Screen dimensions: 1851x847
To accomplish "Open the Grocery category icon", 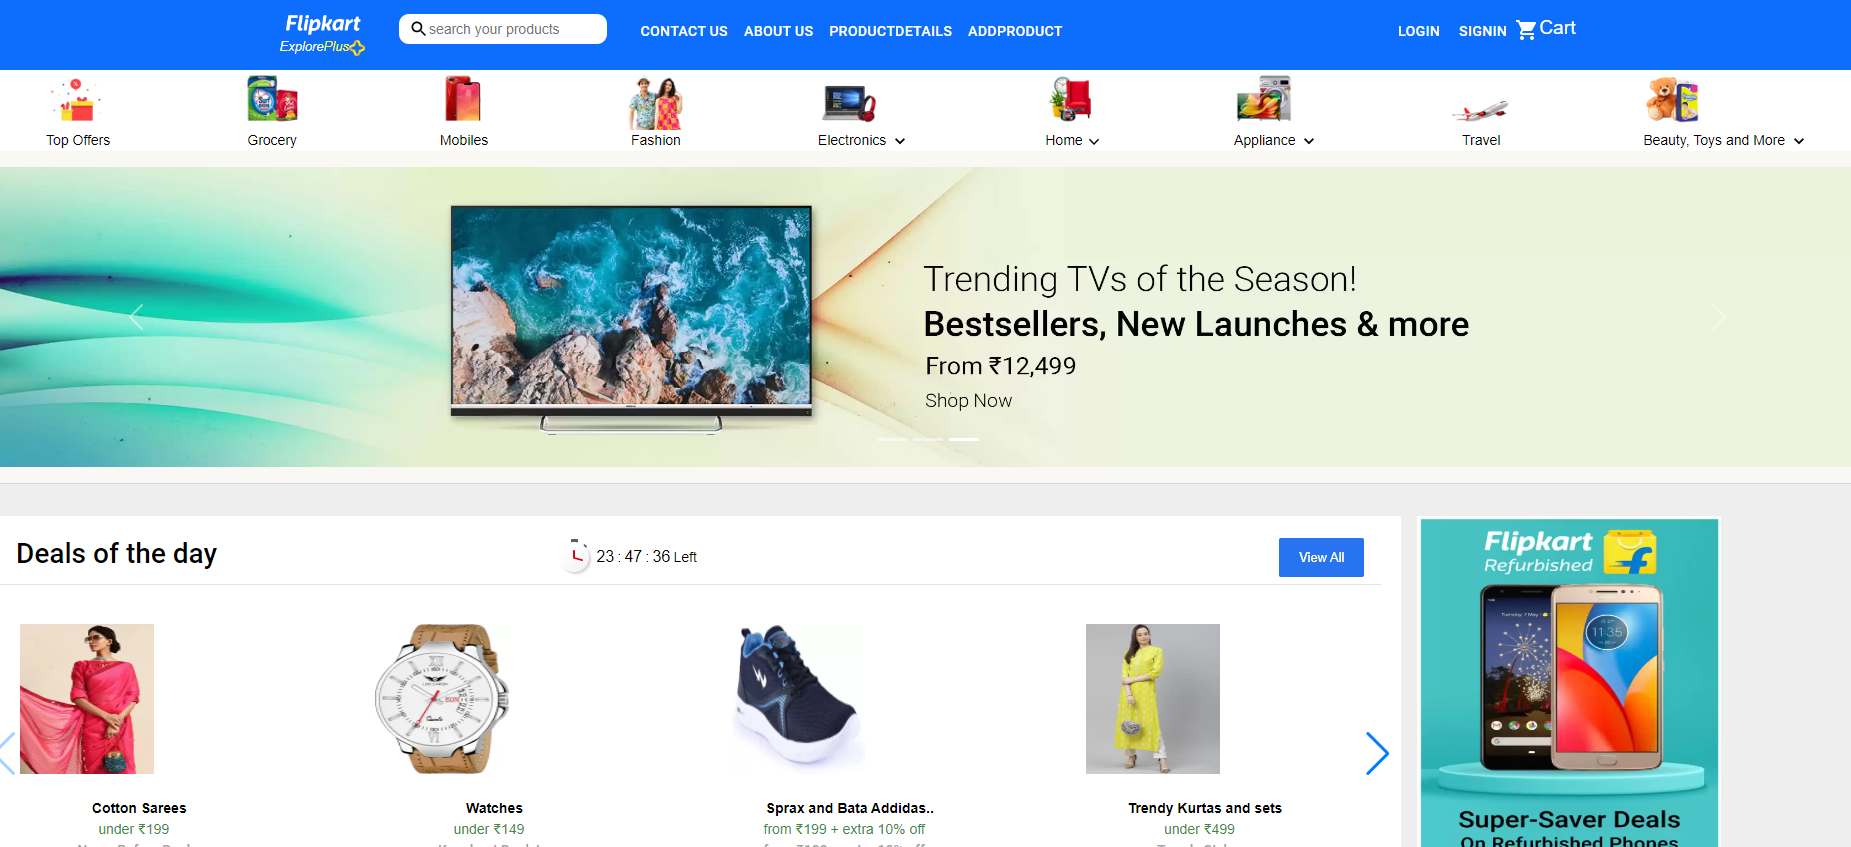I will (272, 99).
